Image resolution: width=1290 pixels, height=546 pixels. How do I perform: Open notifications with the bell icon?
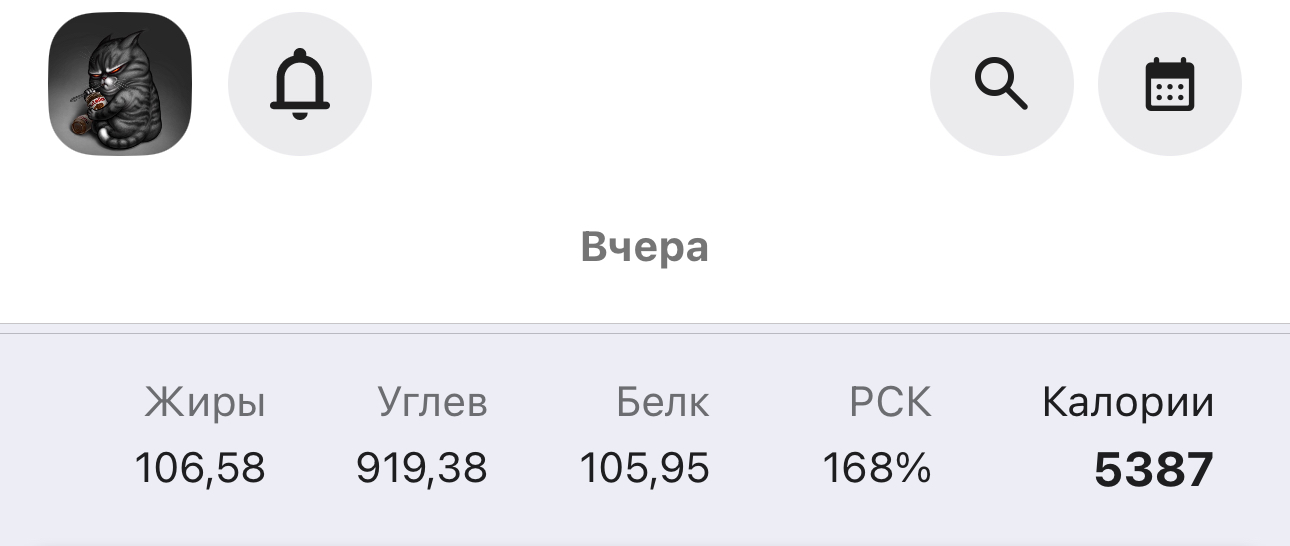pyautogui.click(x=300, y=84)
